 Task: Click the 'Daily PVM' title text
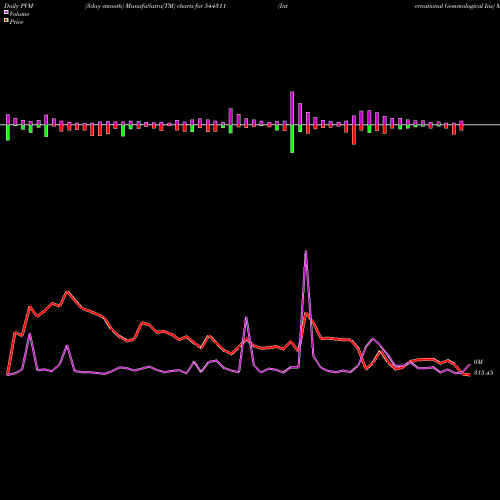[19, 6]
